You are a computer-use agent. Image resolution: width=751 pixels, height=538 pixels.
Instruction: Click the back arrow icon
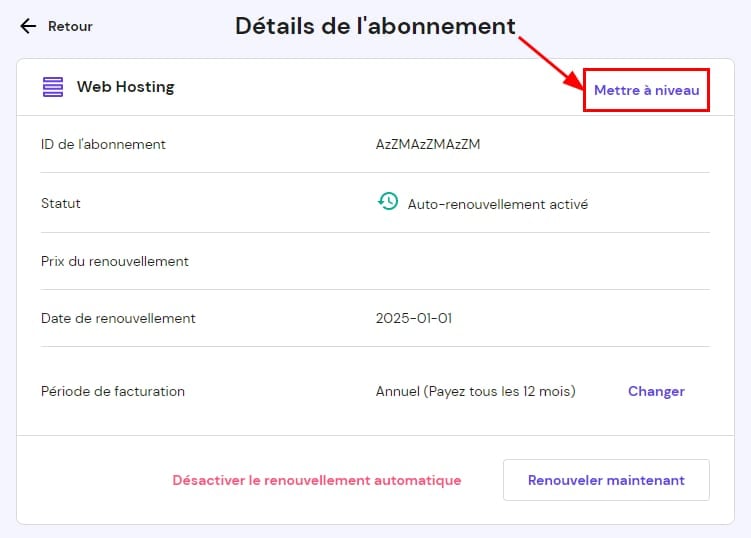pos(28,26)
